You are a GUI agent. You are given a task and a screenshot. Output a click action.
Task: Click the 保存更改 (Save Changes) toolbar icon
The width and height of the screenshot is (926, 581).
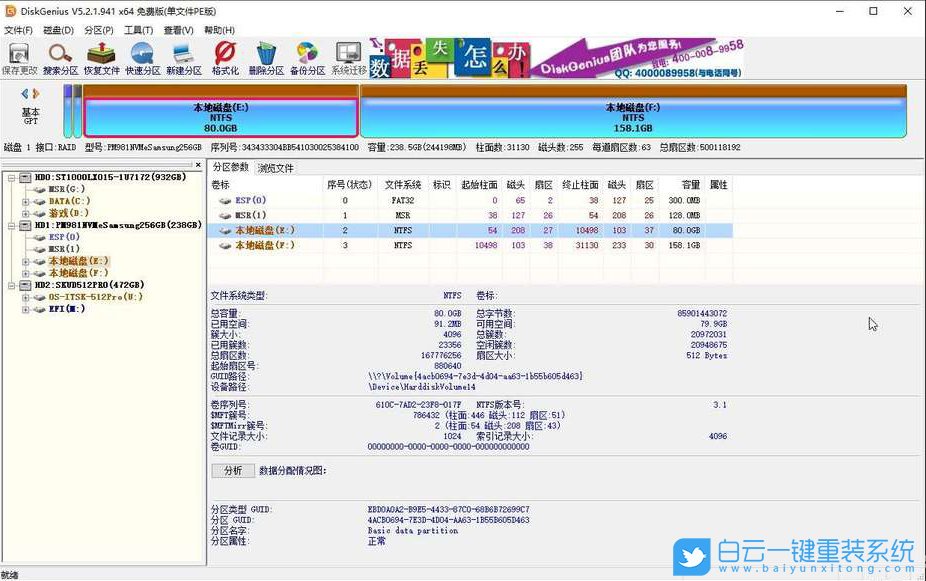pos(18,55)
